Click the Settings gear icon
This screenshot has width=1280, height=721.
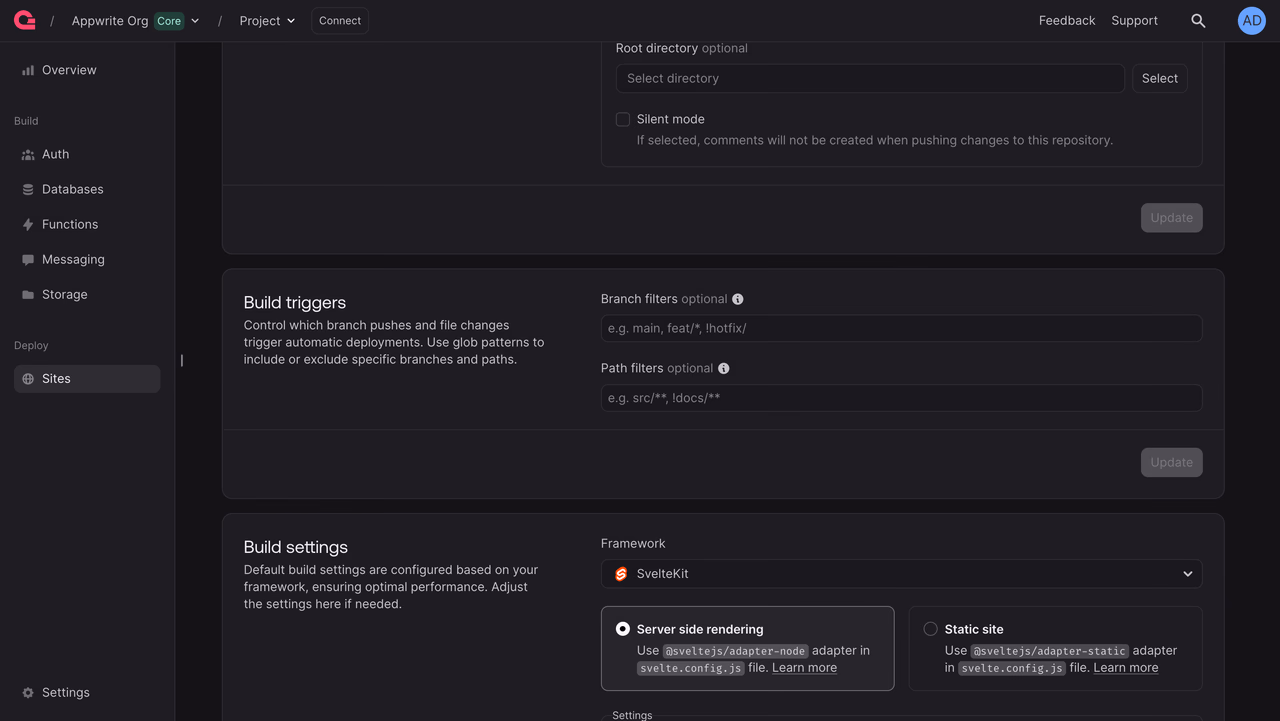[28, 692]
